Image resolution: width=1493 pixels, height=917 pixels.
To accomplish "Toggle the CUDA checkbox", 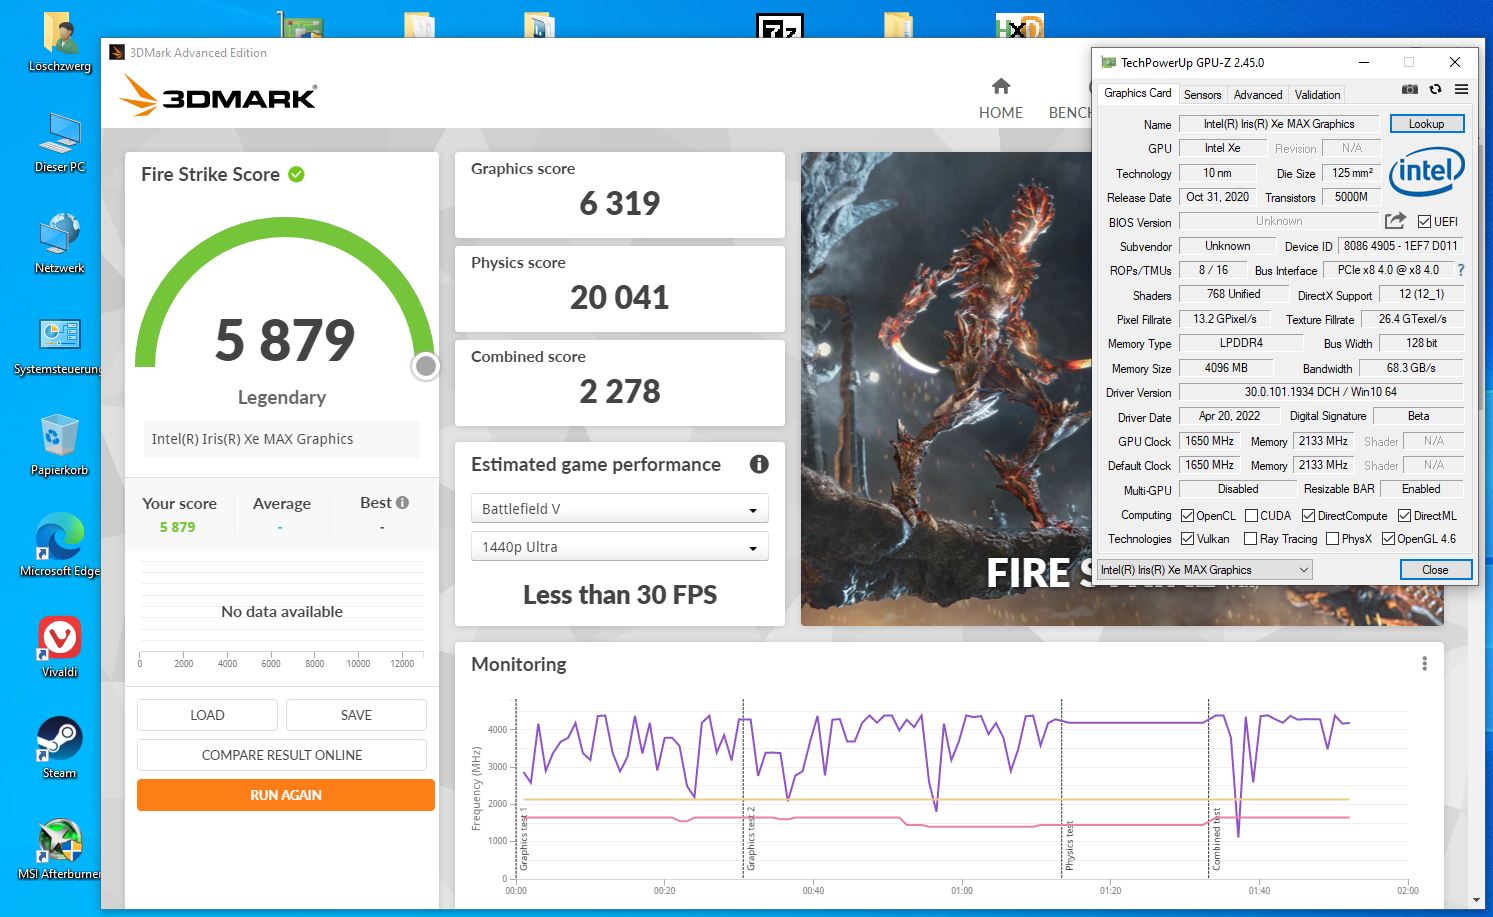I will click(x=1251, y=516).
